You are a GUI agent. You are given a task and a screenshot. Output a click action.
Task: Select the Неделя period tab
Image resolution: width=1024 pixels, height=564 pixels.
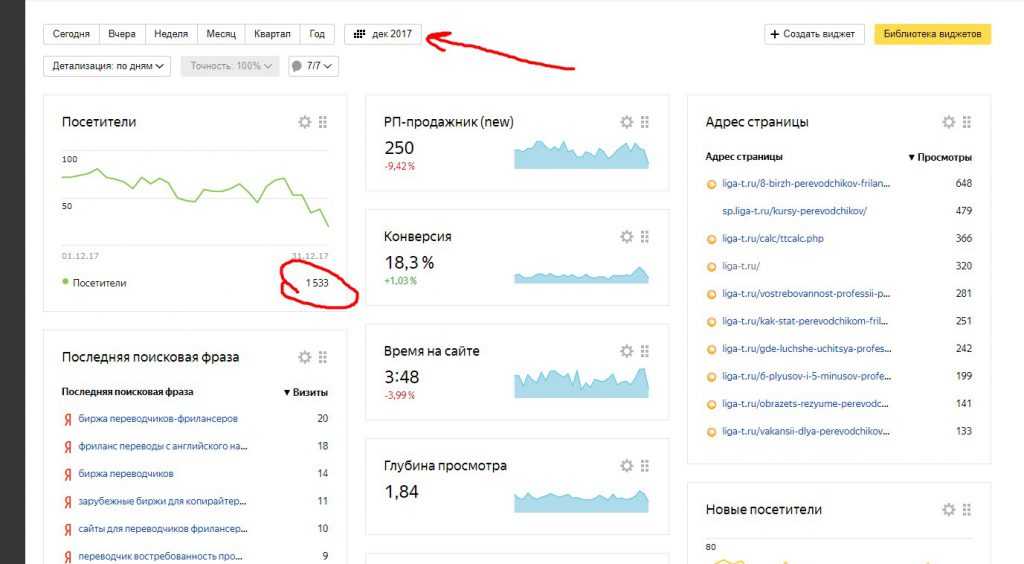171,34
